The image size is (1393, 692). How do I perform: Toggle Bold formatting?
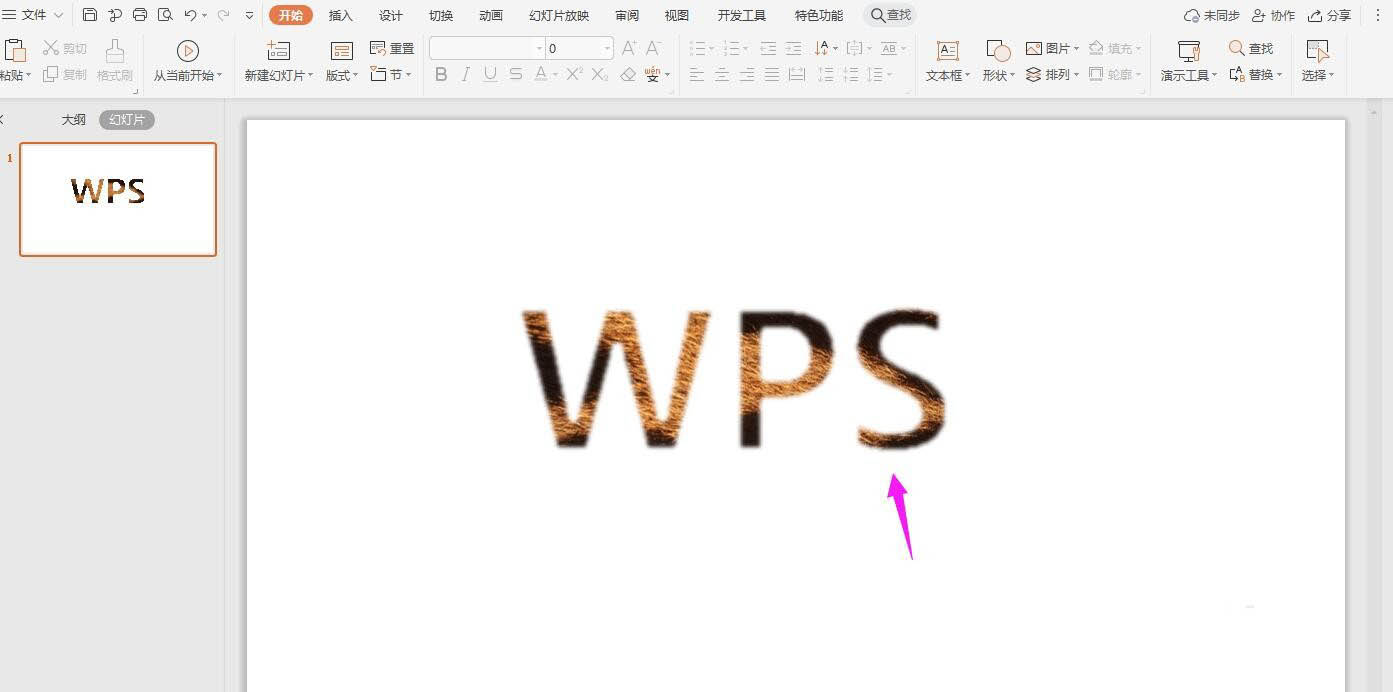441,75
